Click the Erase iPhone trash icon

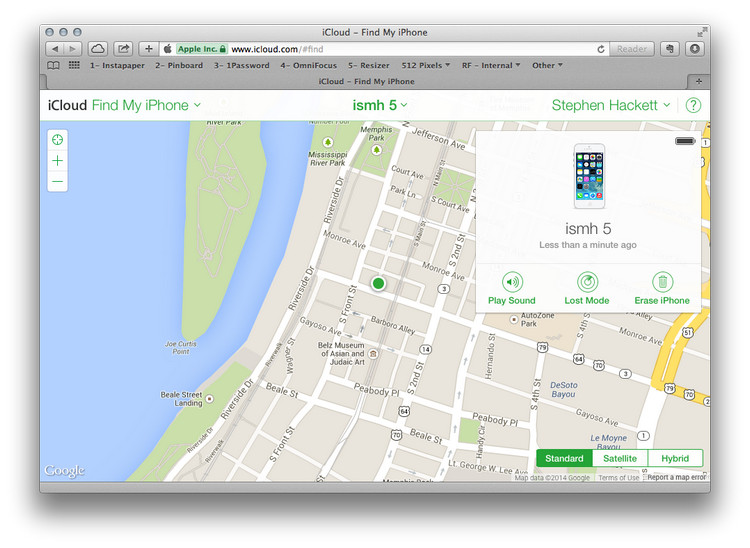[x=662, y=282]
